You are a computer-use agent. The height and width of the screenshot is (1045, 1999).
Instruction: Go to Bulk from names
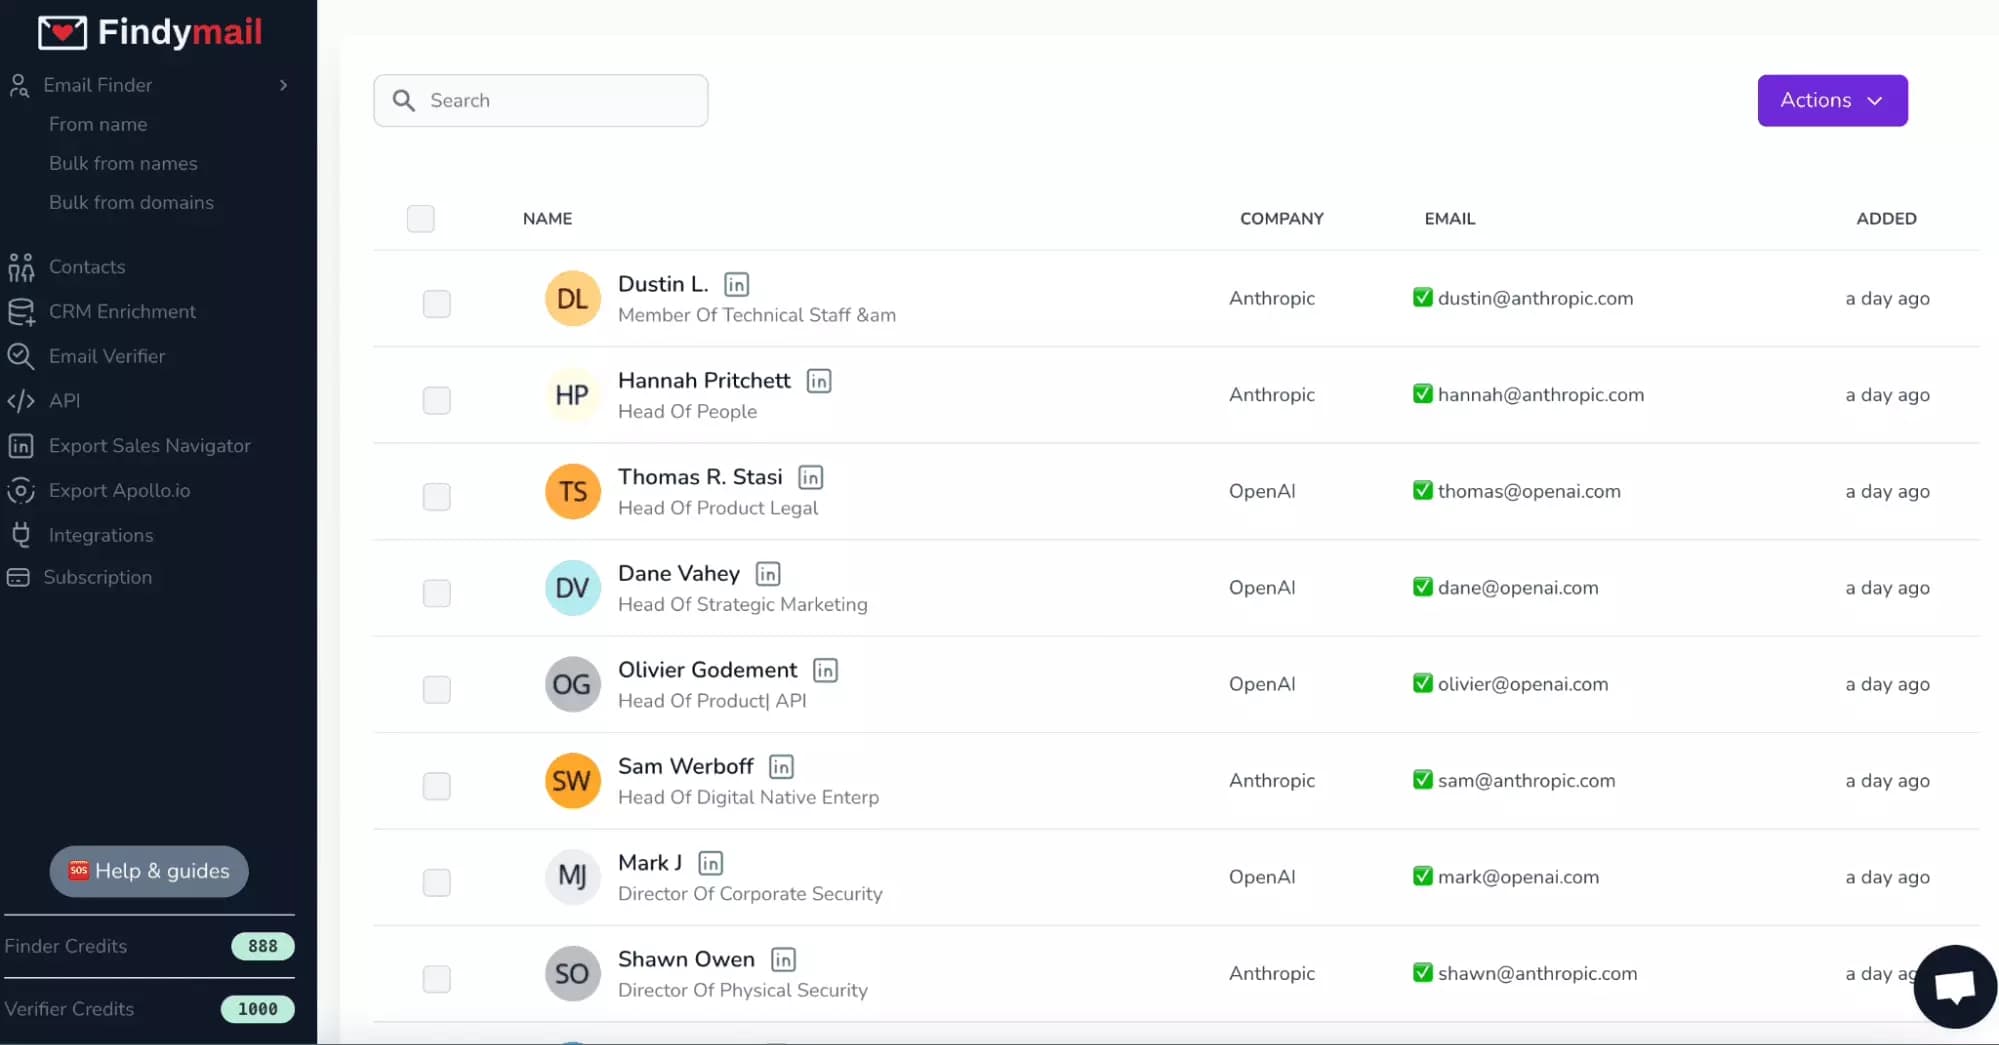pyautogui.click(x=123, y=163)
